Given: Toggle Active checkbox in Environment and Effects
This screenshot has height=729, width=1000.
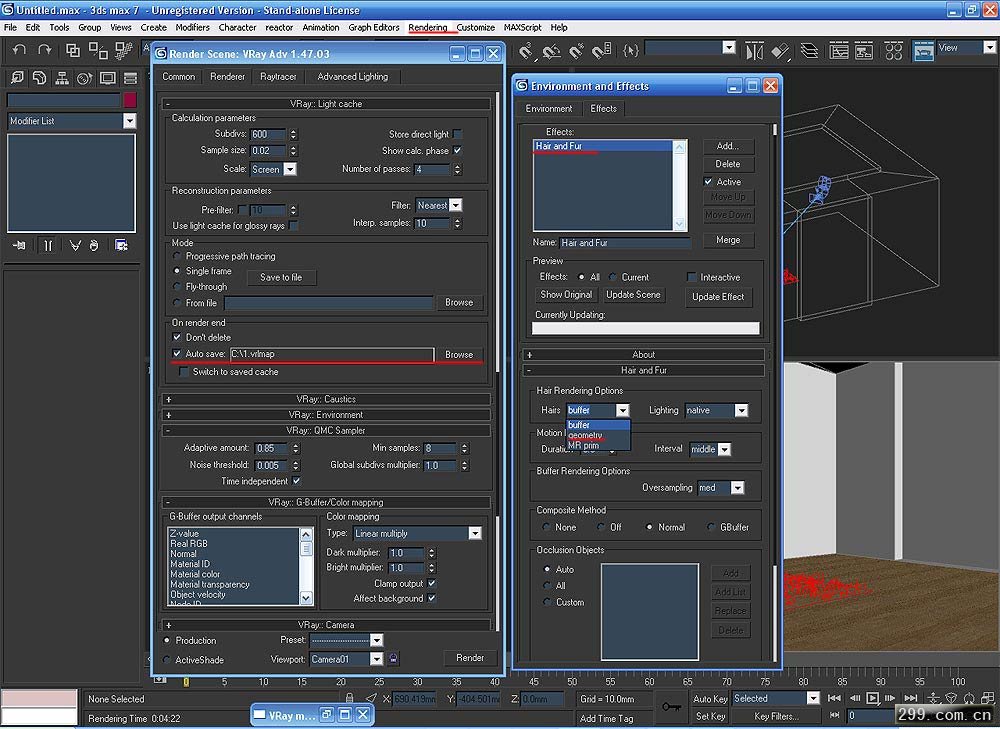Looking at the screenshot, I should tap(708, 181).
